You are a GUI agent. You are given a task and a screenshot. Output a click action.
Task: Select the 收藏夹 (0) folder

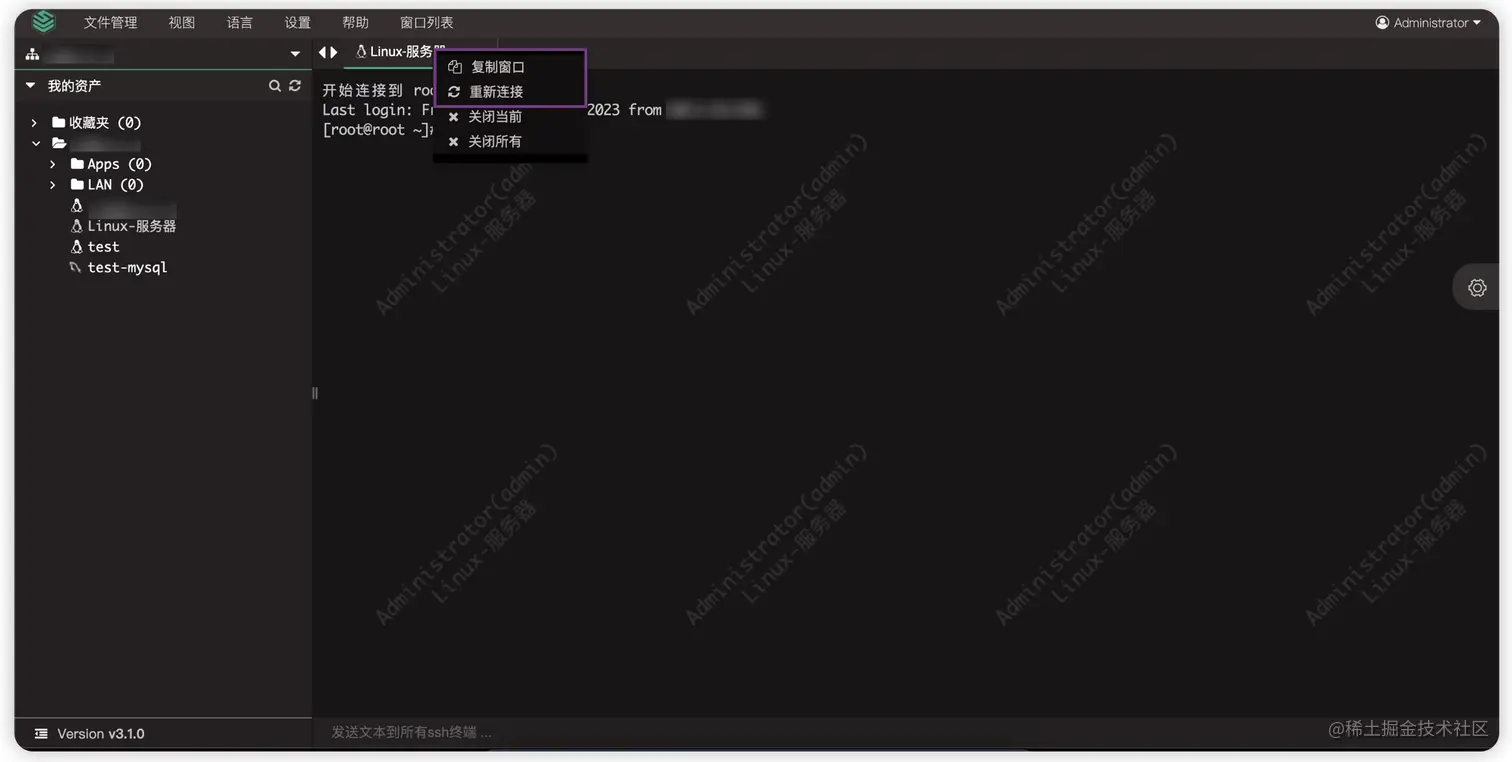pos(97,123)
